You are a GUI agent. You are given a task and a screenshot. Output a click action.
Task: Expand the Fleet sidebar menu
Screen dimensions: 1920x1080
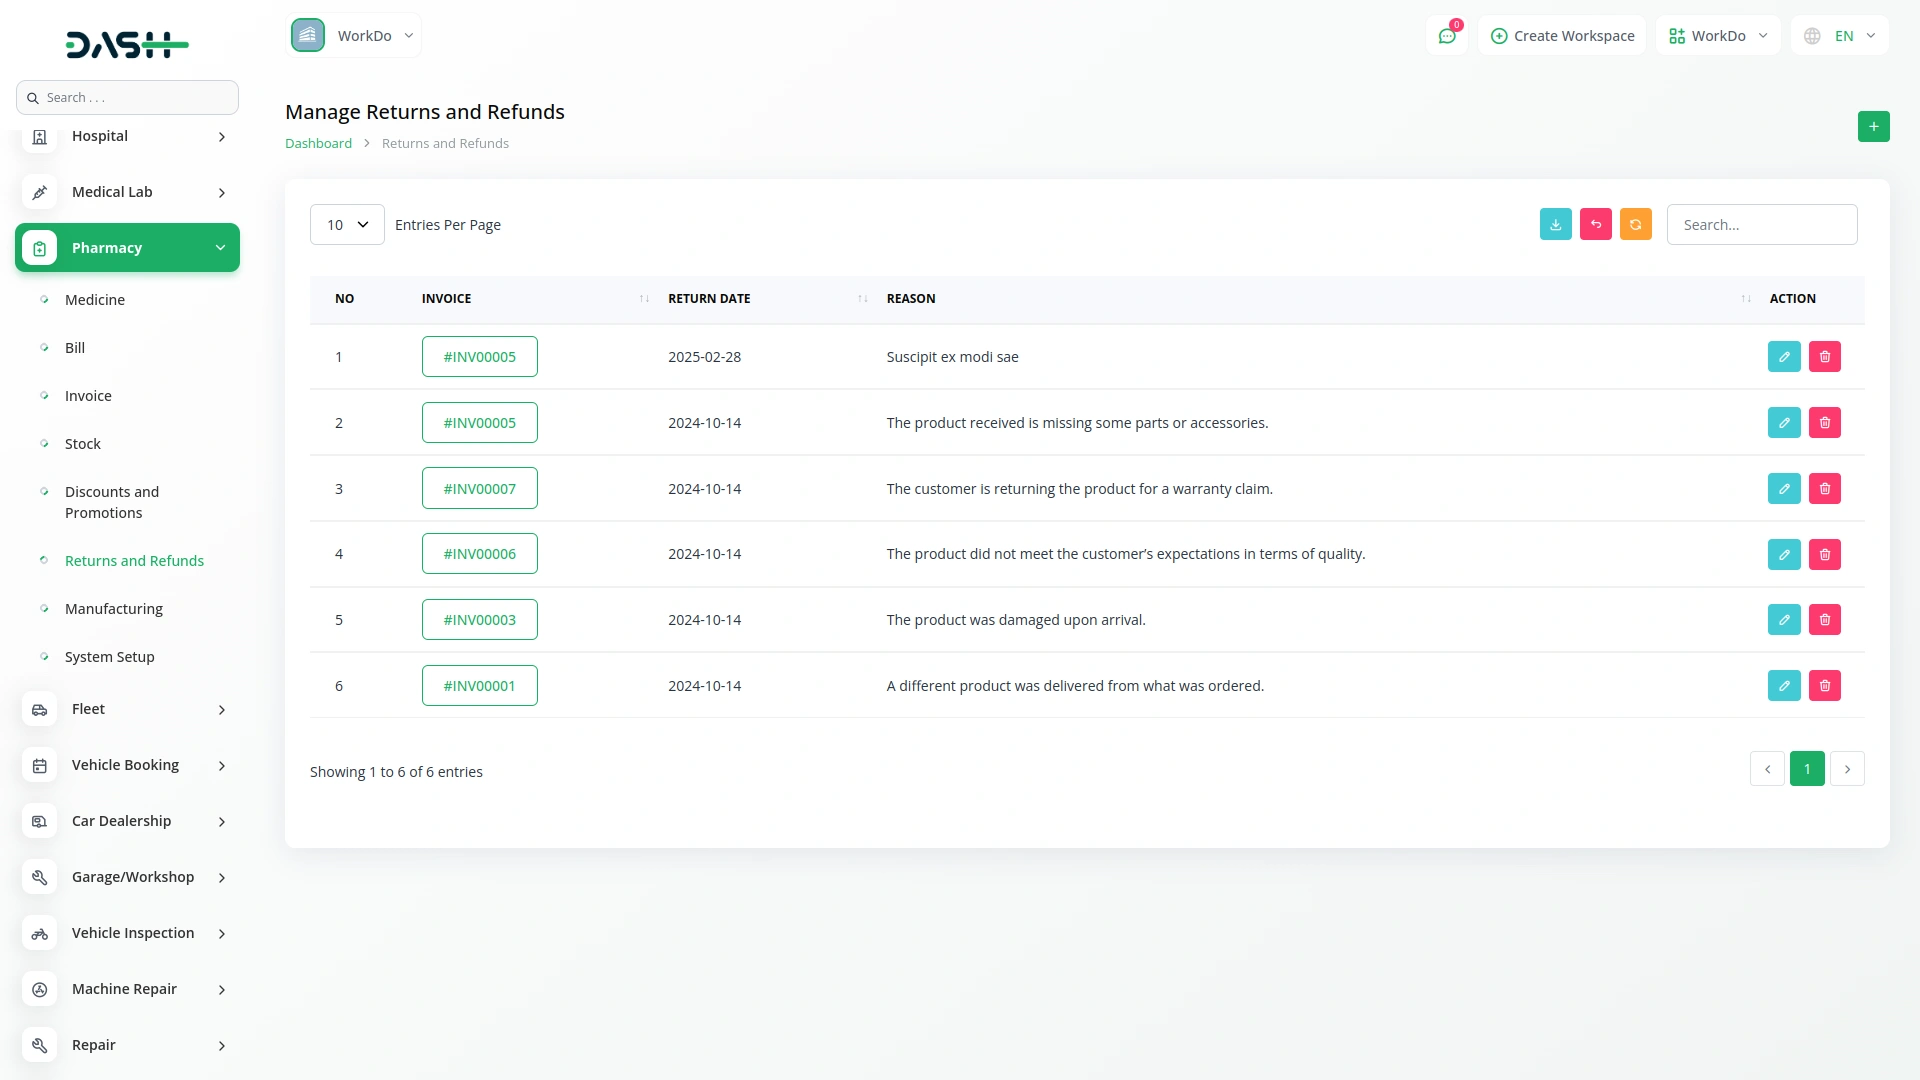point(127,709)
